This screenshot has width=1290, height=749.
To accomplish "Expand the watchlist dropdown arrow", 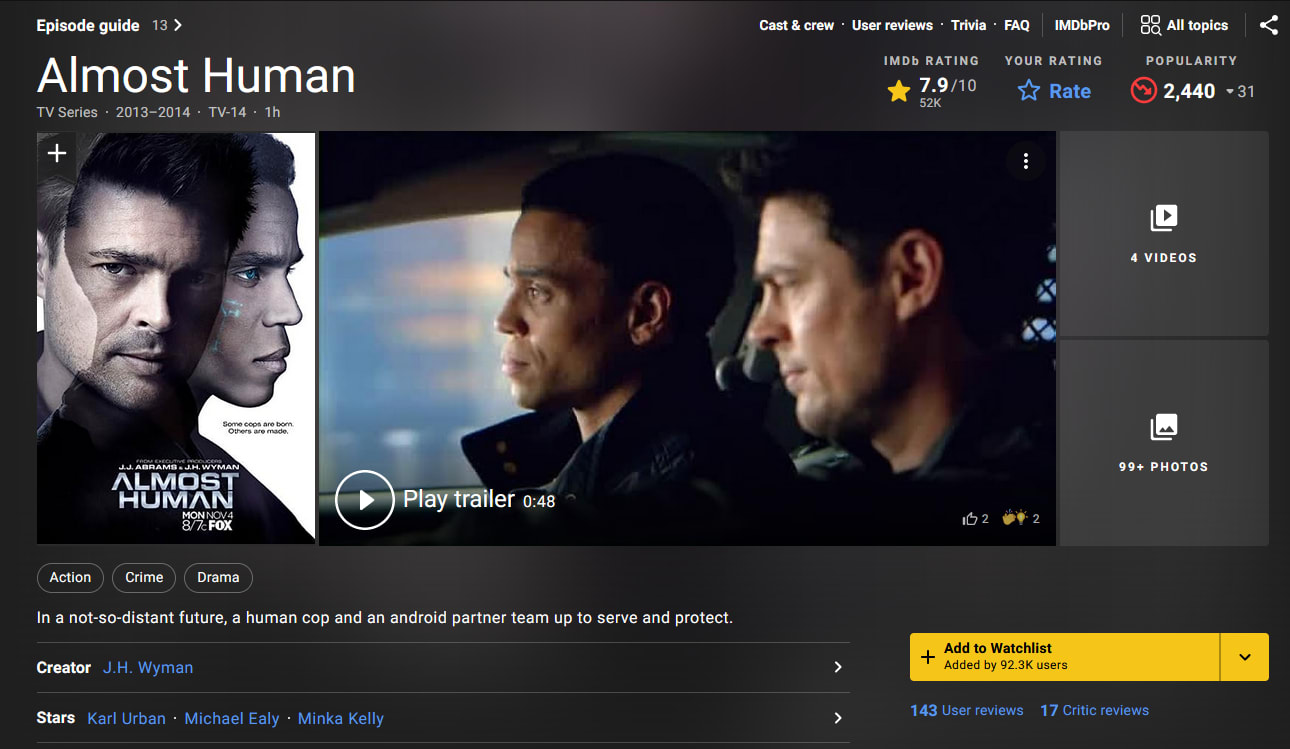I will 1245,657.
